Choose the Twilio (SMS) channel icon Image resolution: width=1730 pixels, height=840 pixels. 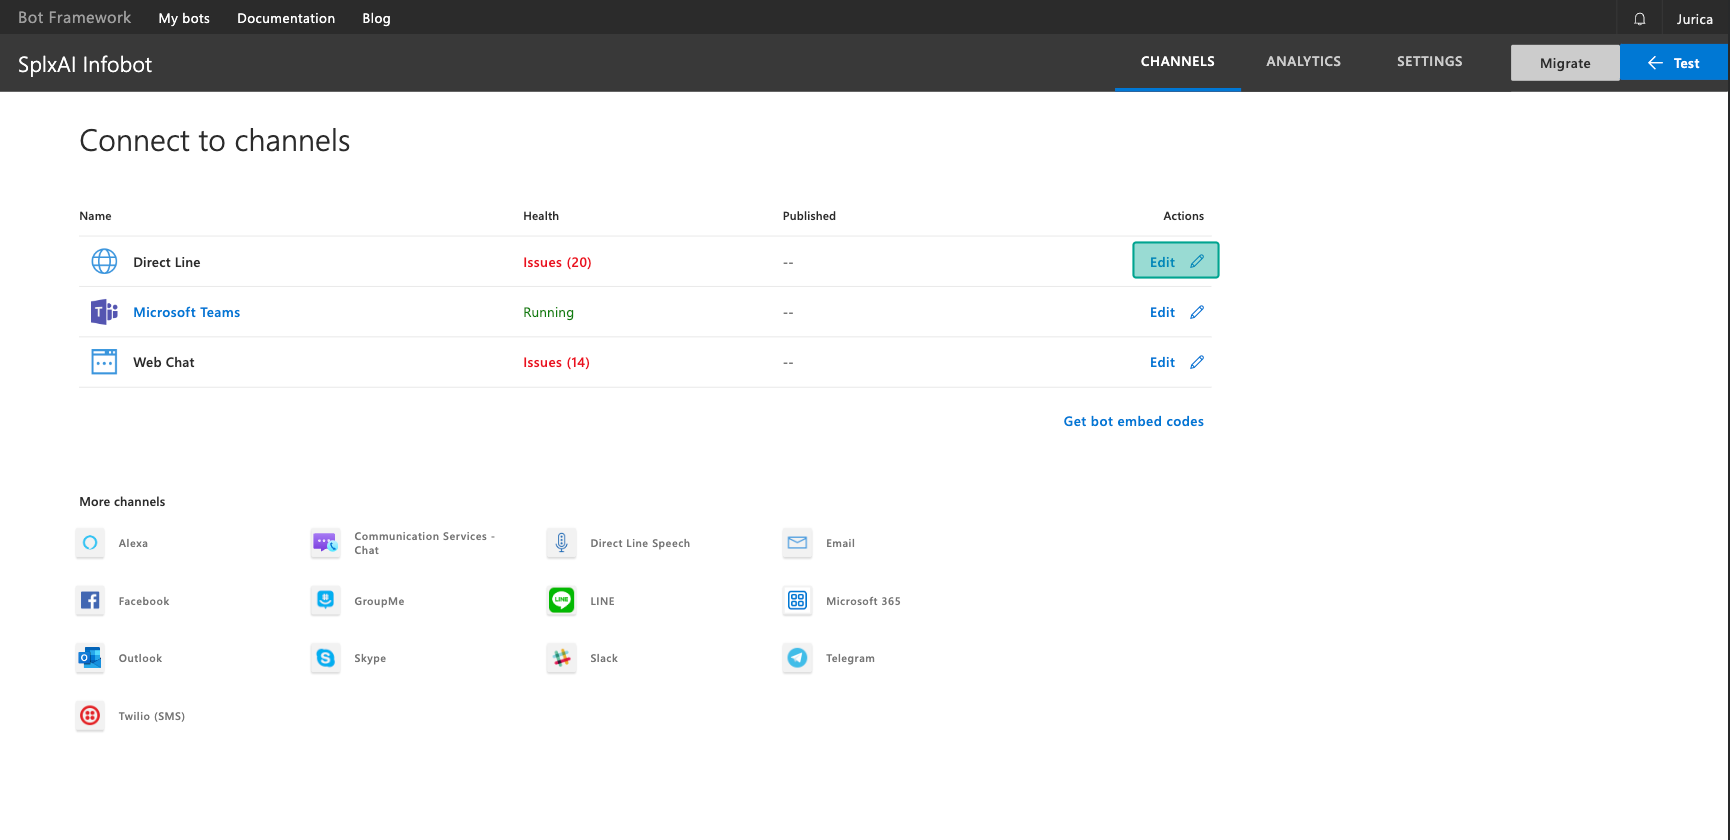(90, 716)
